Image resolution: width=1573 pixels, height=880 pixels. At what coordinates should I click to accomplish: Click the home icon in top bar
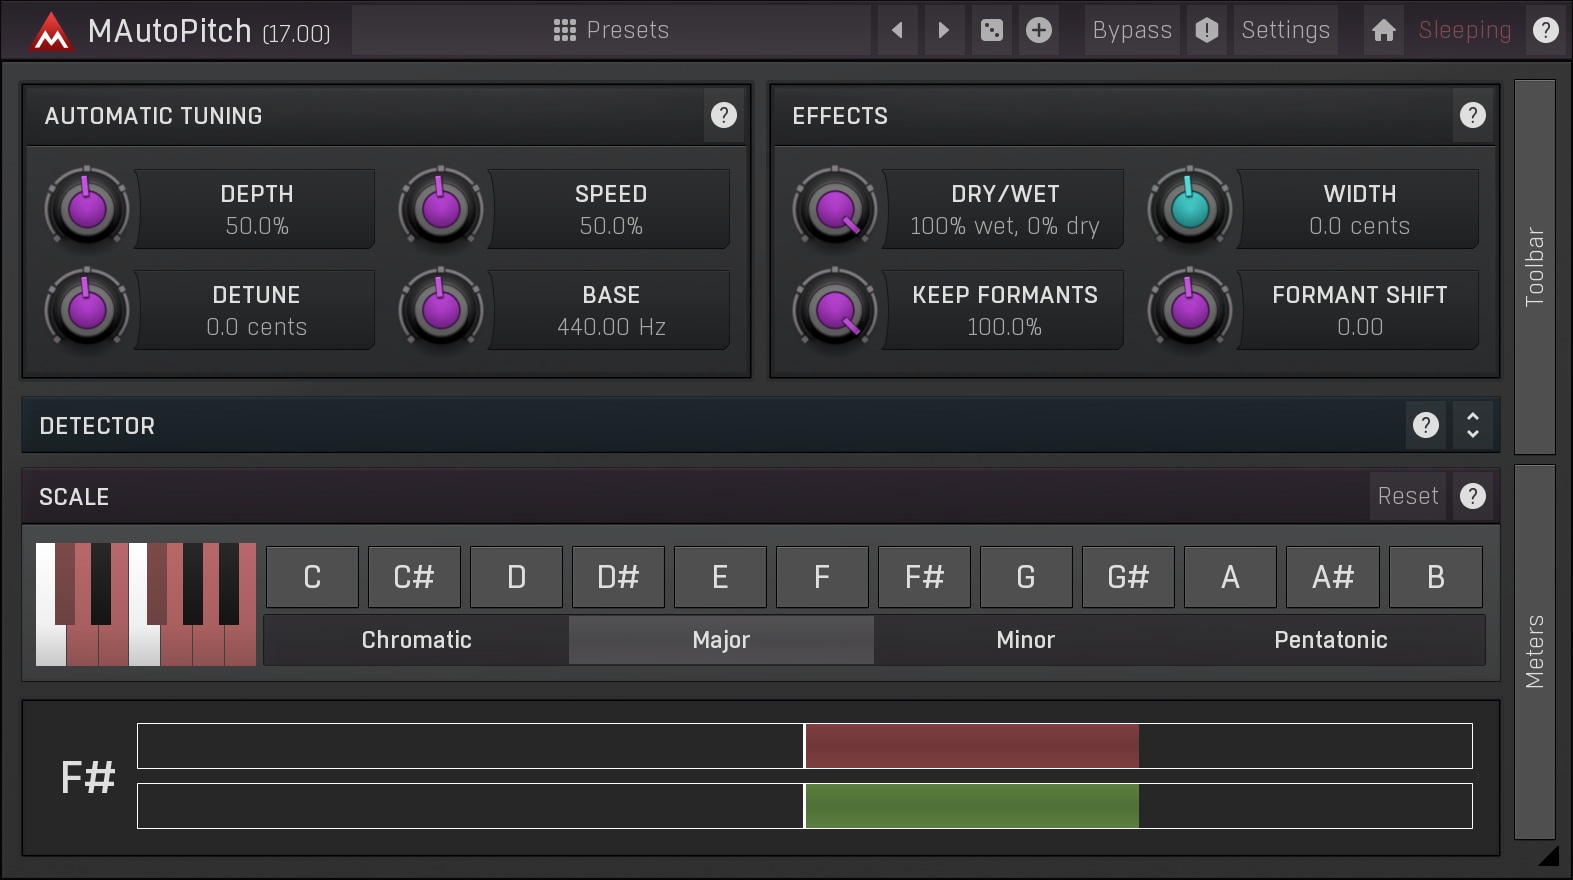coord(1383,30)
